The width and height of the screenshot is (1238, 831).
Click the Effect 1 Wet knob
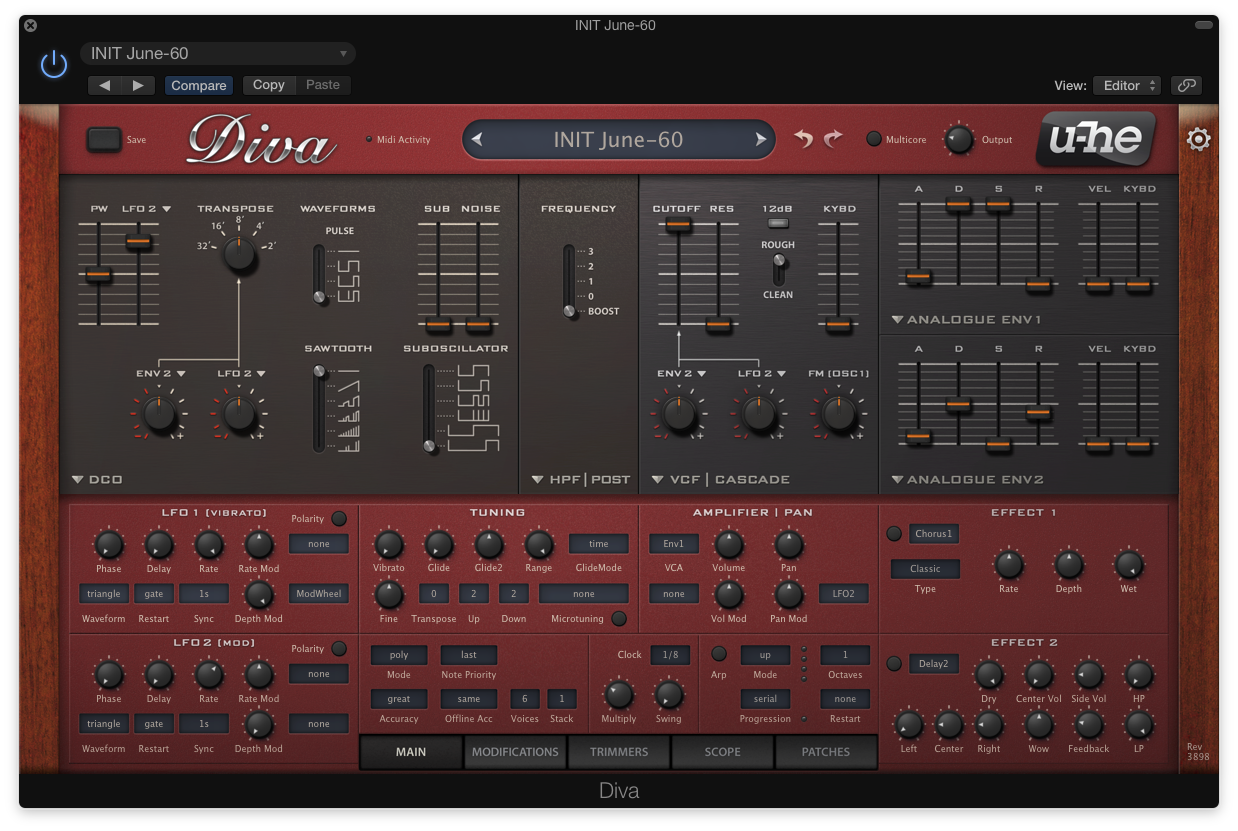point(1128,565)
